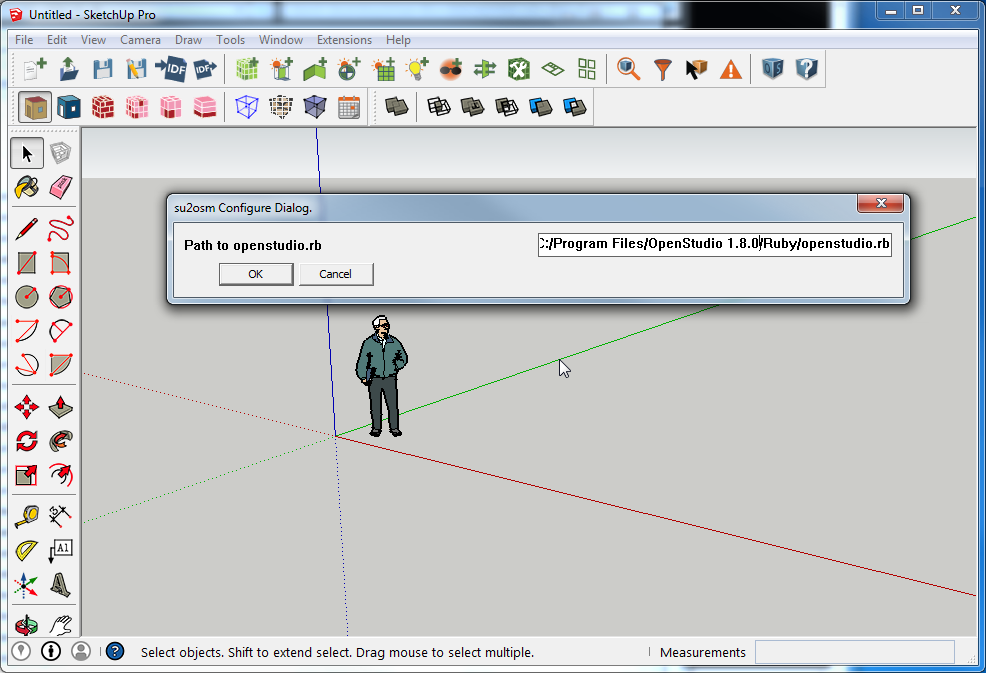The width and height of the screenshot is (986, 673).
Task: Close the su2osm Configure Dialog
Action: point(880,203)
